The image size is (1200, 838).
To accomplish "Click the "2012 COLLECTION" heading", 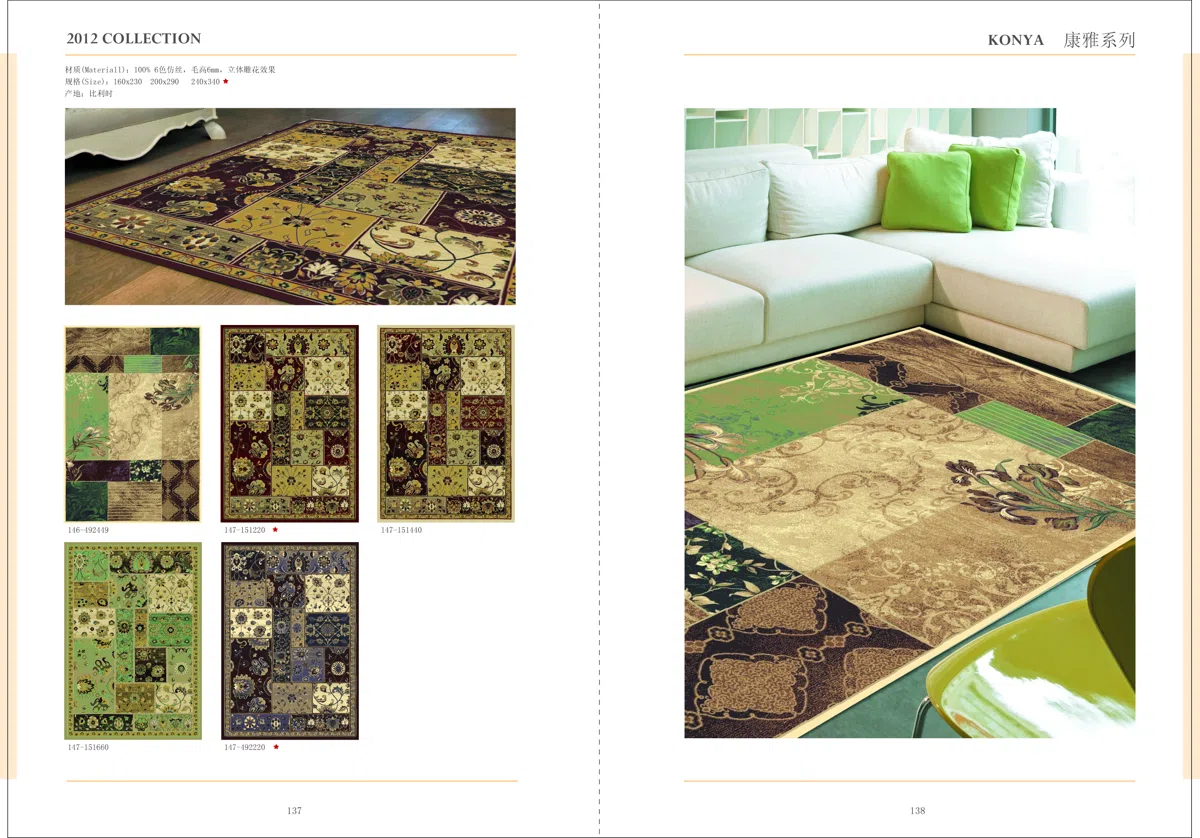I will pyautogui.click(x=134, y=39).
